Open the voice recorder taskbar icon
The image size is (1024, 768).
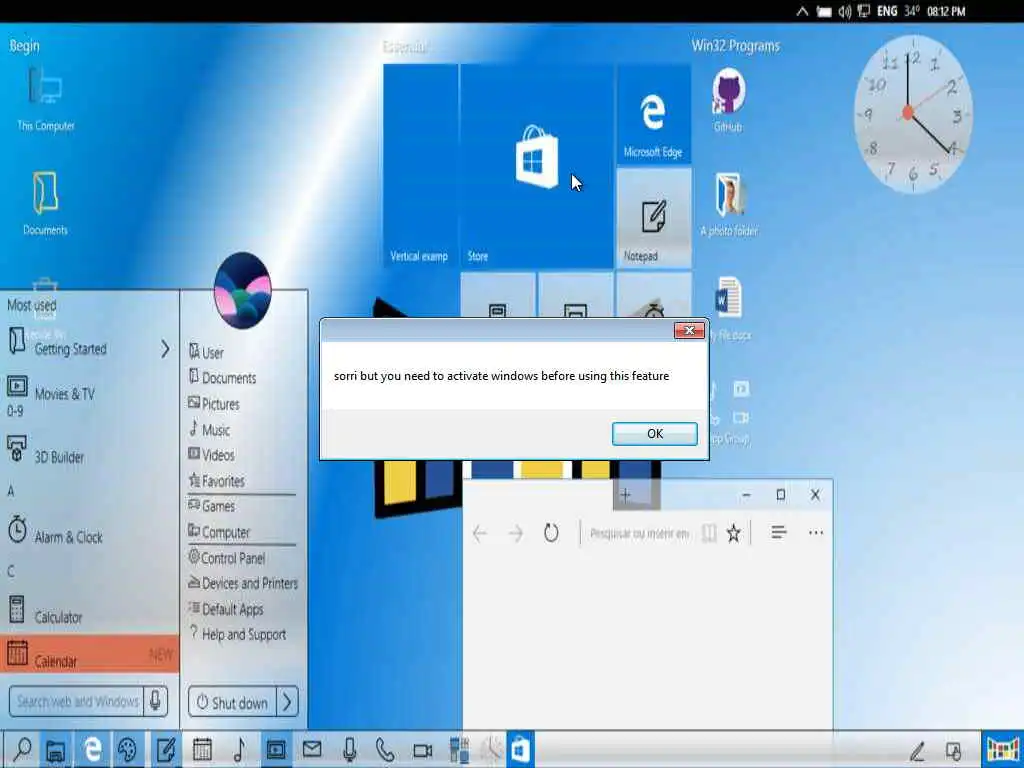(349, 749)
